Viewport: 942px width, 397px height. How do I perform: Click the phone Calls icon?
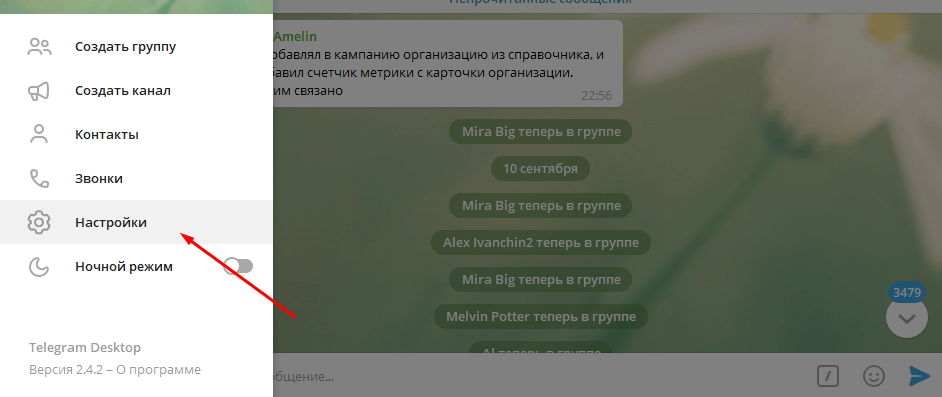click(x=39, y=178)
